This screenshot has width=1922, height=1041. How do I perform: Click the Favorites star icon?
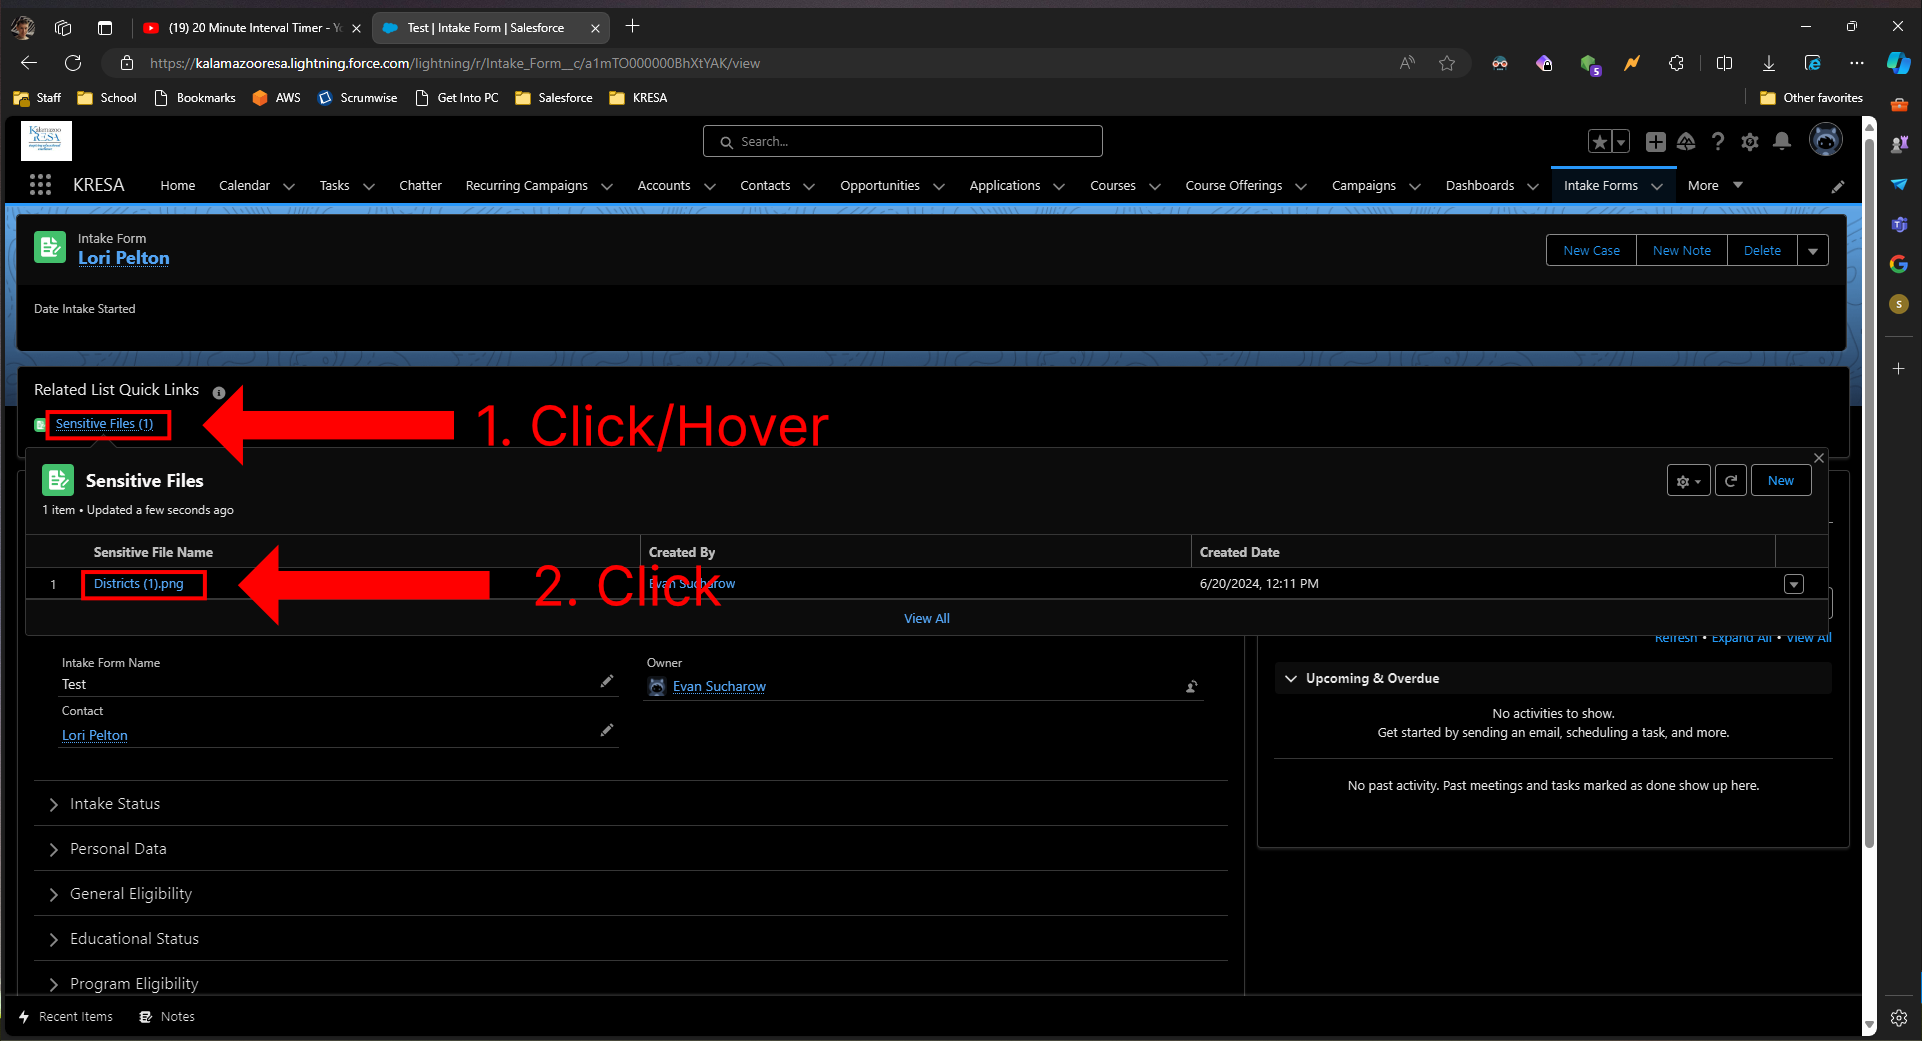pos(1600,142)
